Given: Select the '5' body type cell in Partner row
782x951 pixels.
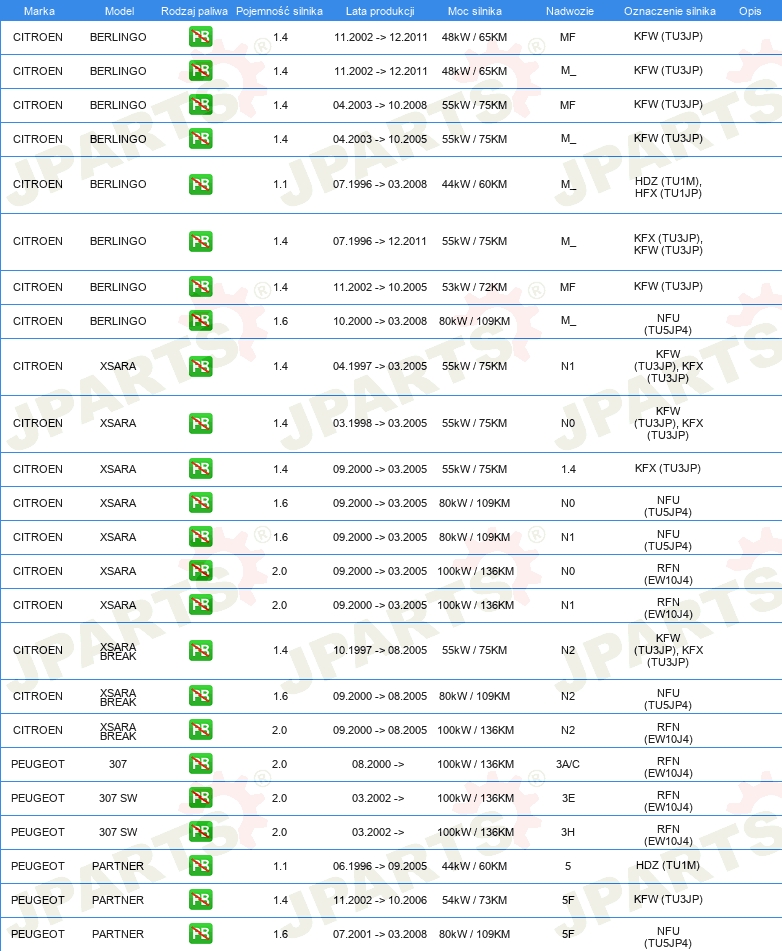Looking at the screenshot, I should (x=568, y=865).
